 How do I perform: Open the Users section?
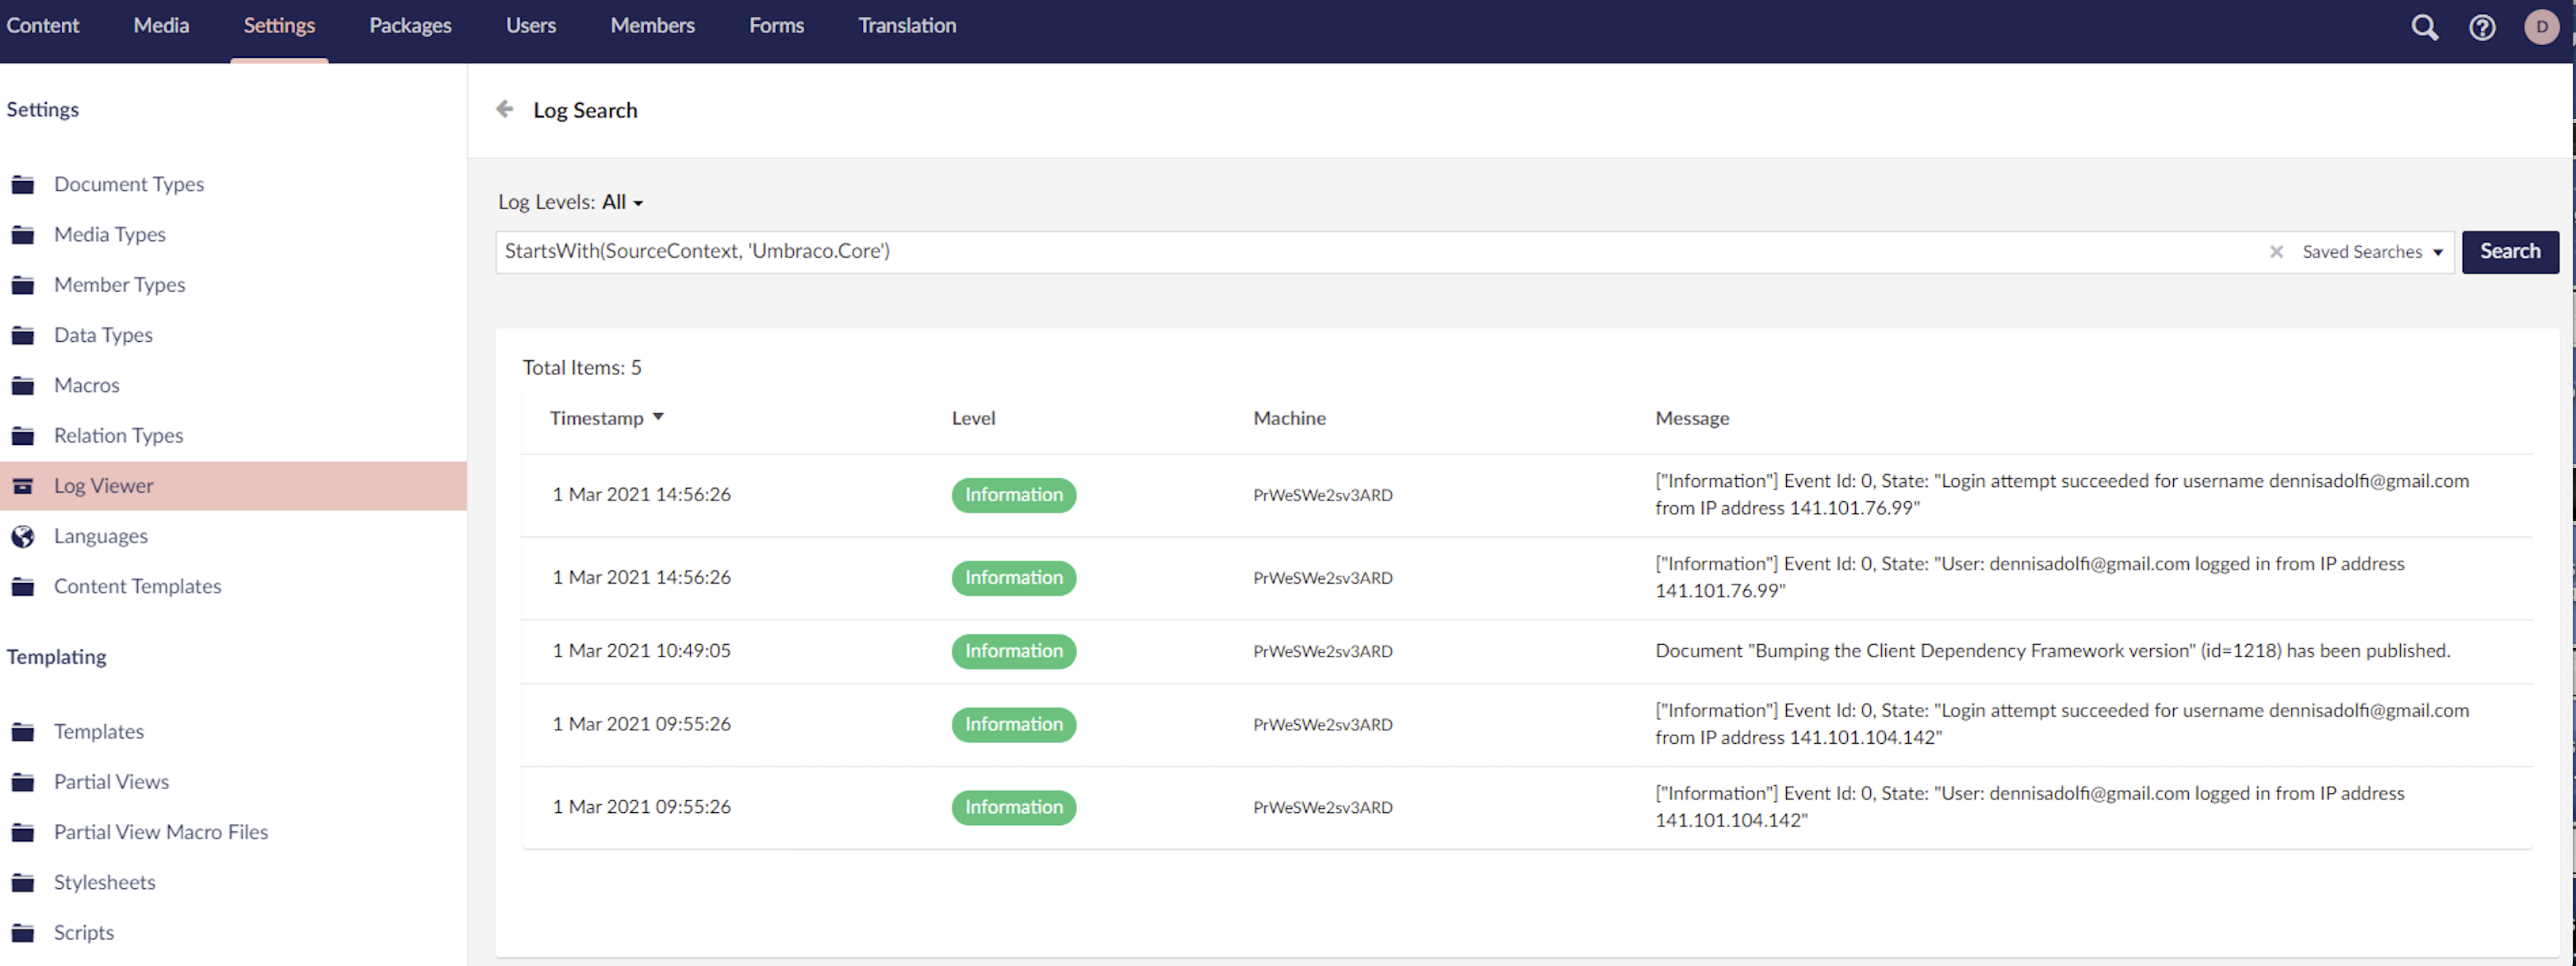(x=531, y=26)
